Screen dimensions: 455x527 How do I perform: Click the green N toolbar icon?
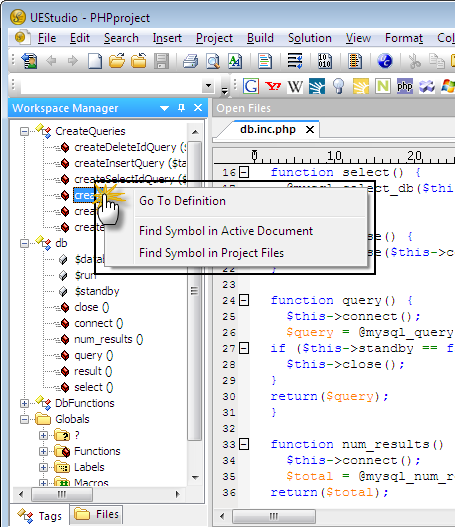[x=383, y=86]
